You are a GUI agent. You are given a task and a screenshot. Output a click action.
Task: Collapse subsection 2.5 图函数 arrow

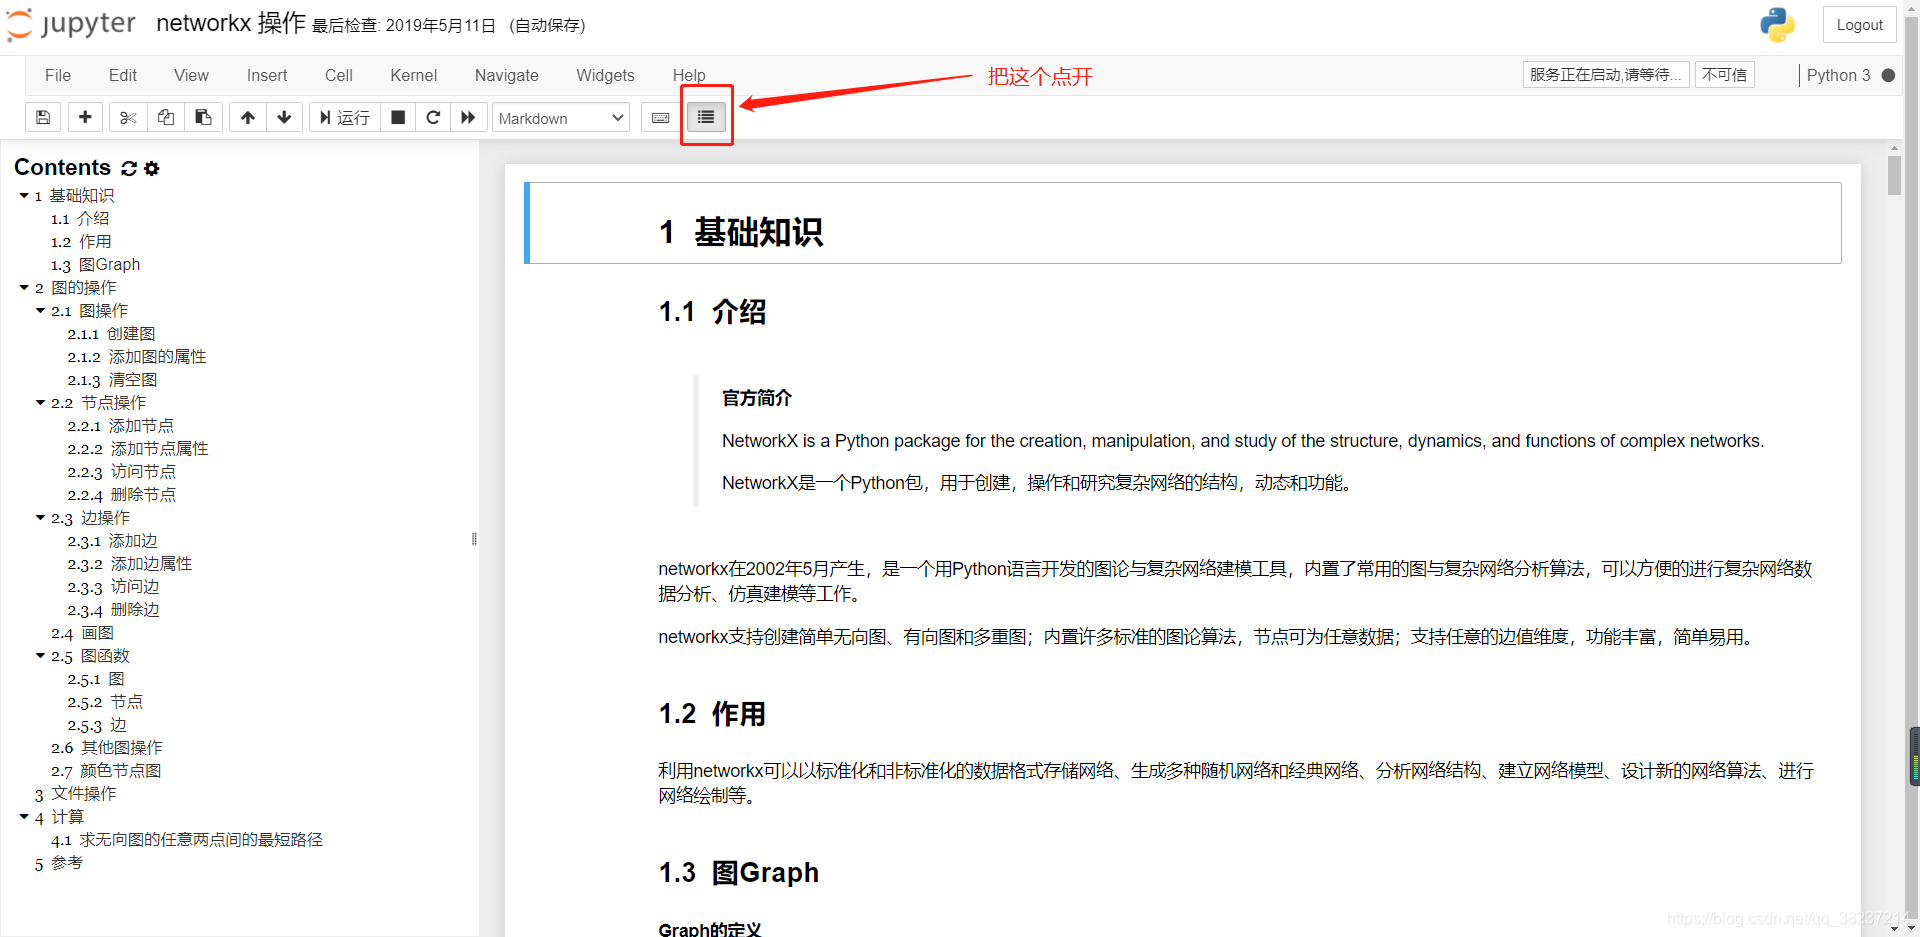click(40, 655)
